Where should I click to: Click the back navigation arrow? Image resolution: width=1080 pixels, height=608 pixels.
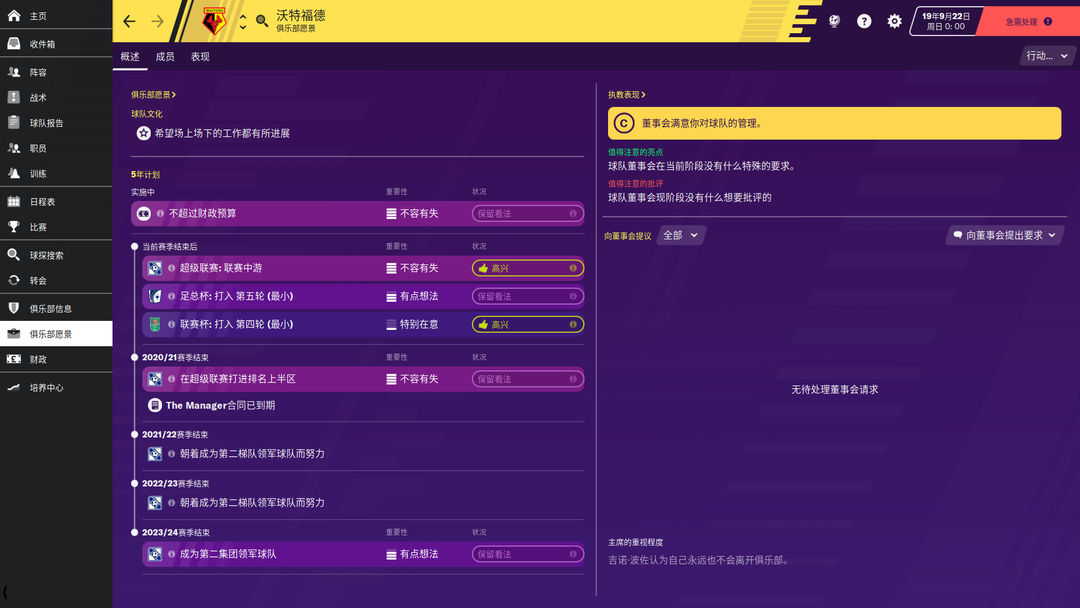tap(128, 20)
